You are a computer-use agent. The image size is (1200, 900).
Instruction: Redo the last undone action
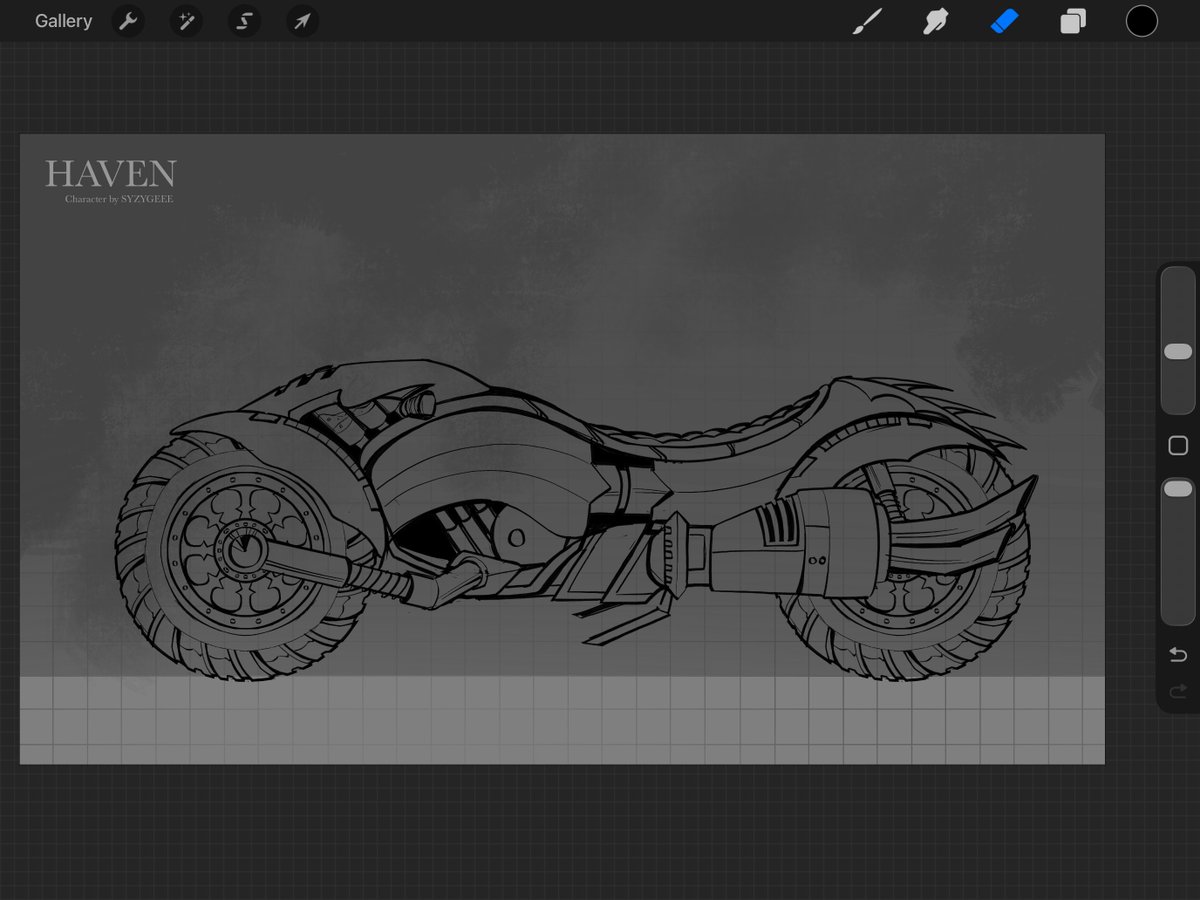pos(1178,691)
